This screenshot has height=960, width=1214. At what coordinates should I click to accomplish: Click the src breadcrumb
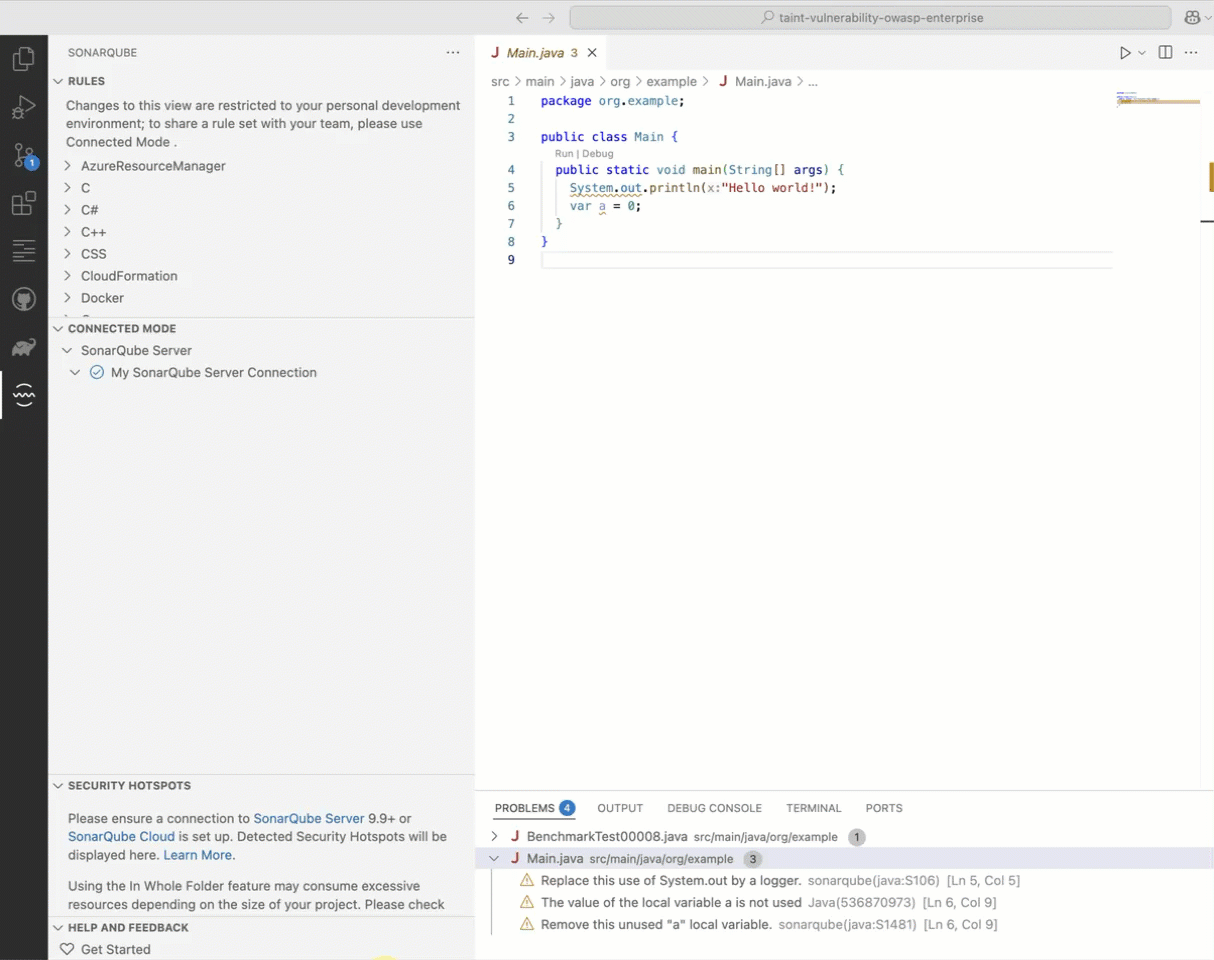(500, 81)
